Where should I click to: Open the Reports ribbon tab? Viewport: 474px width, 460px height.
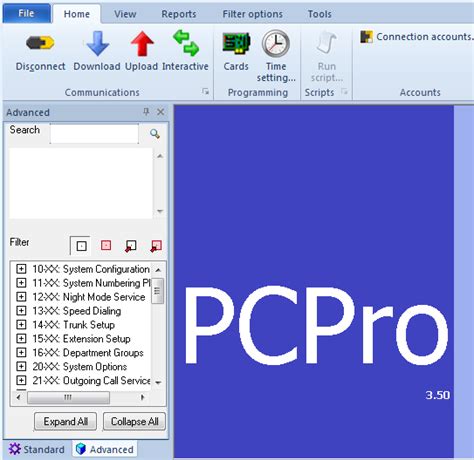tap(179, 14)
